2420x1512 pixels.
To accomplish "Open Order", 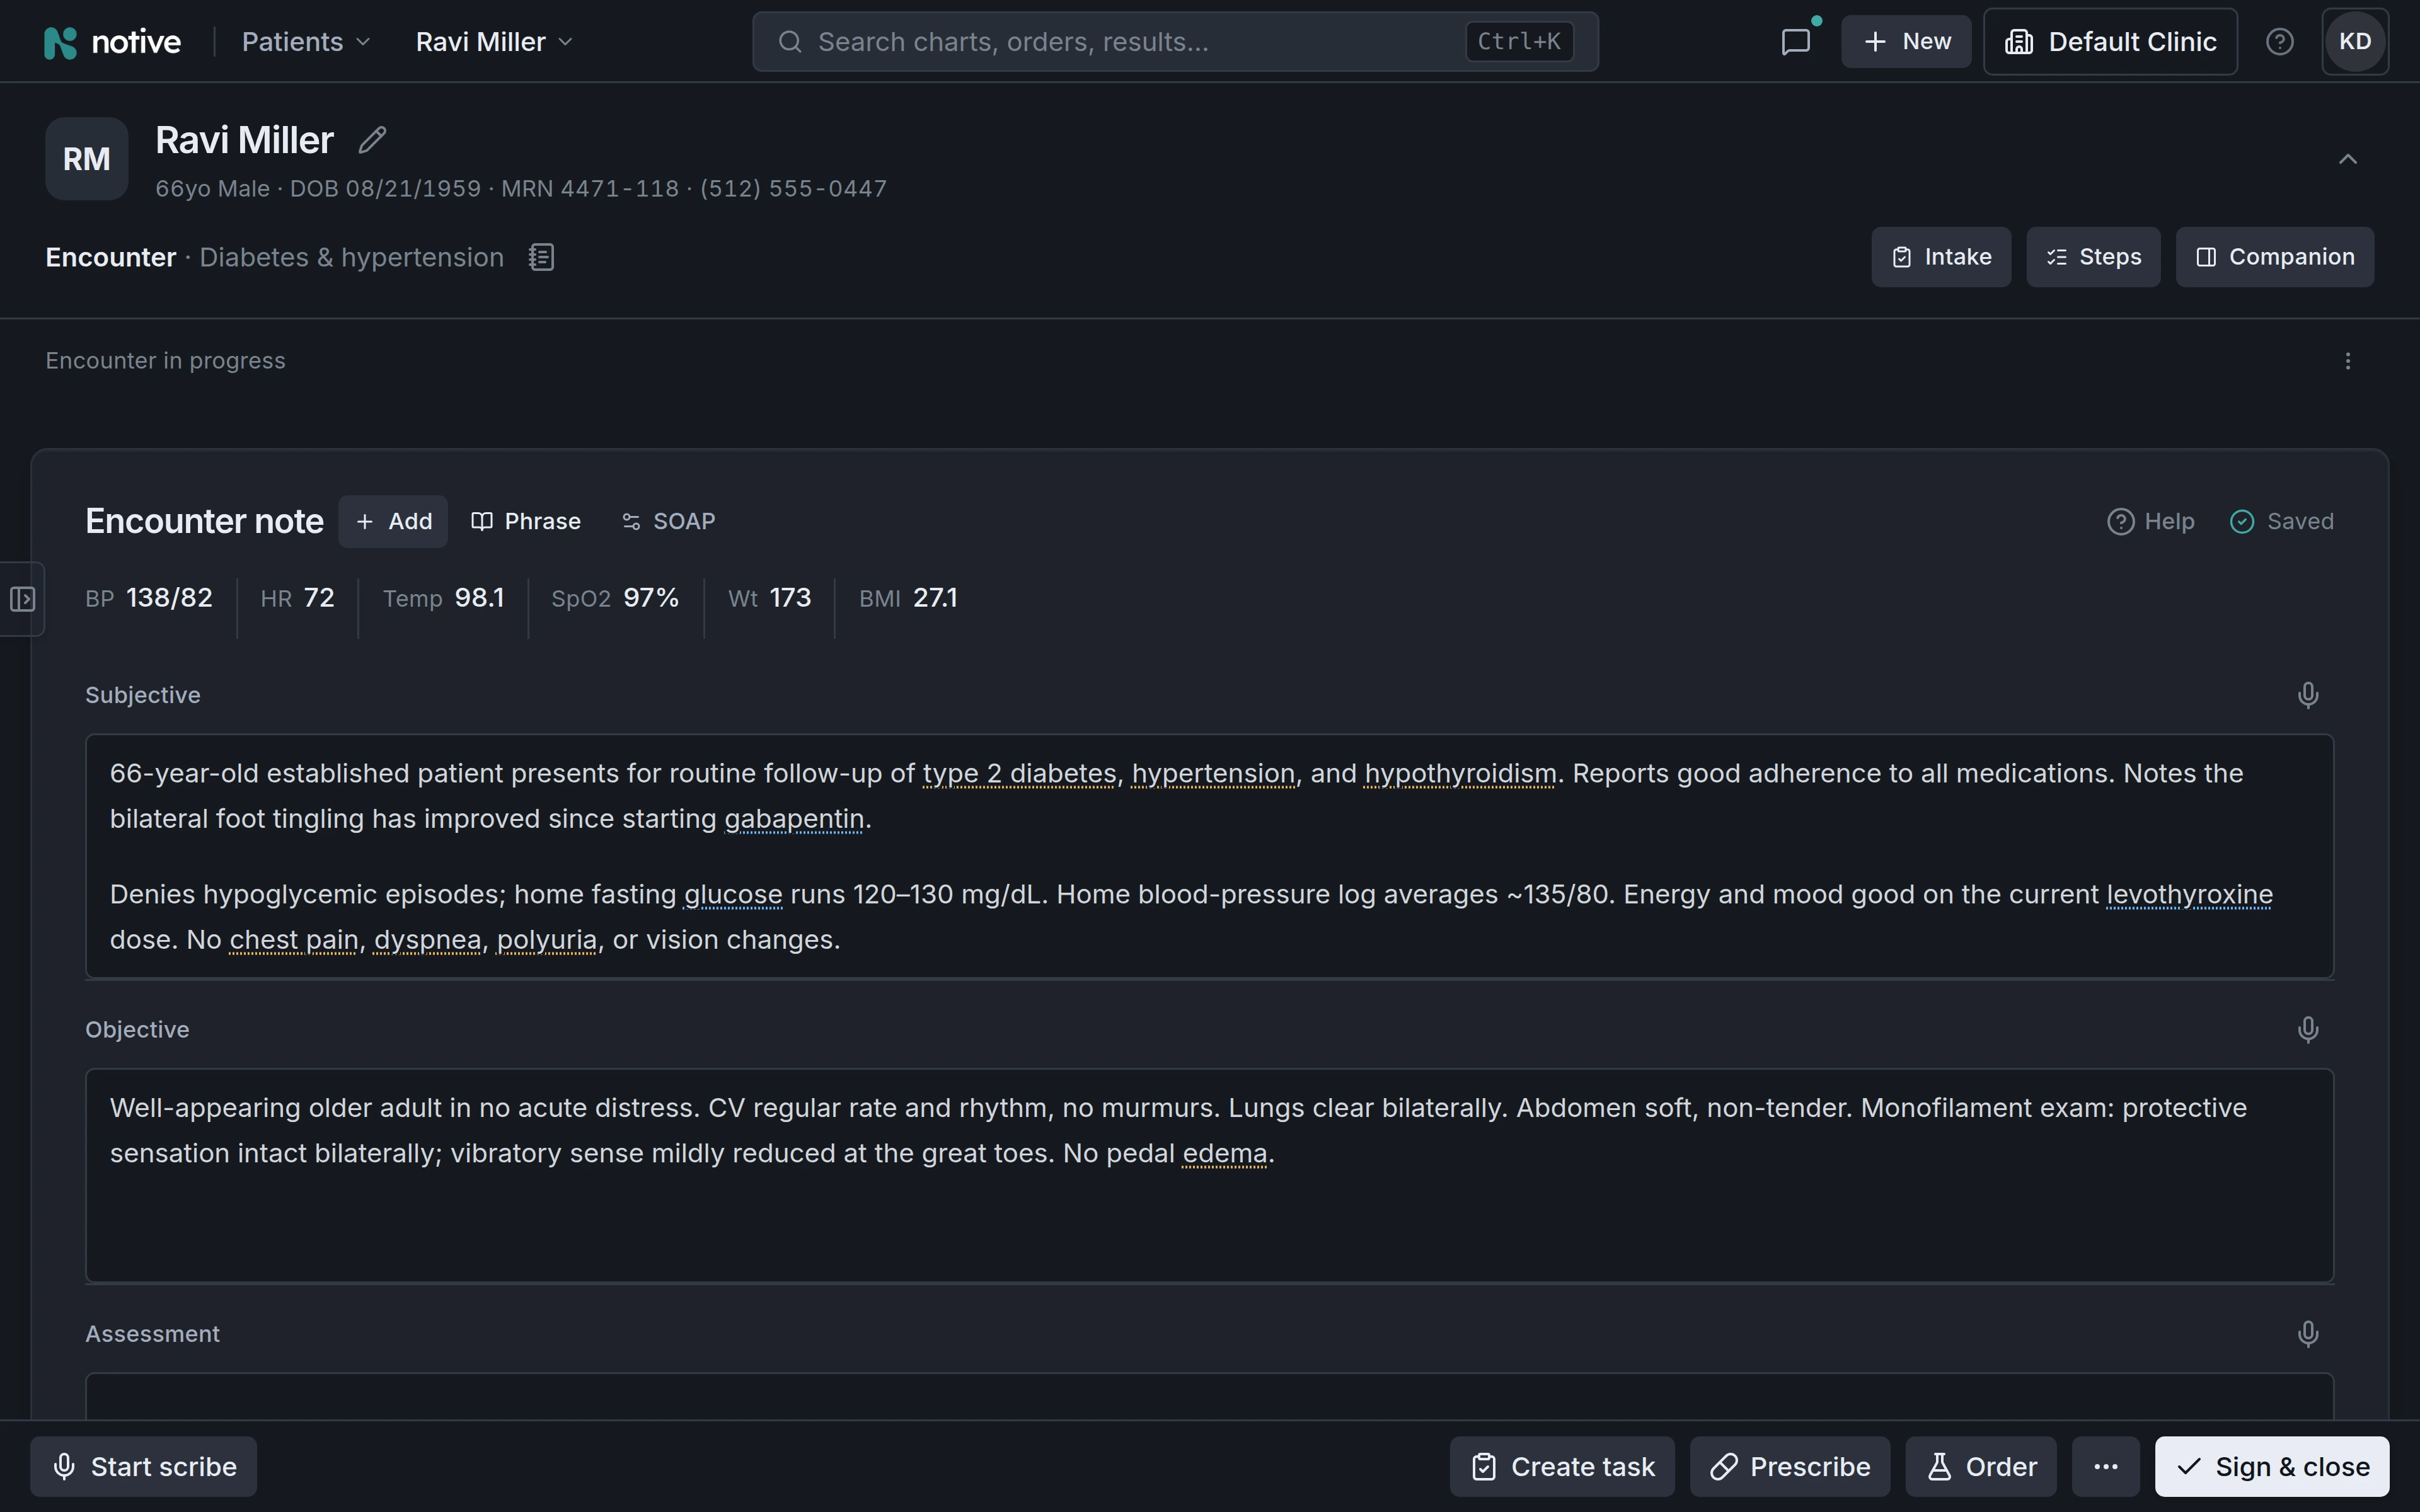I will (1980, 1467).
